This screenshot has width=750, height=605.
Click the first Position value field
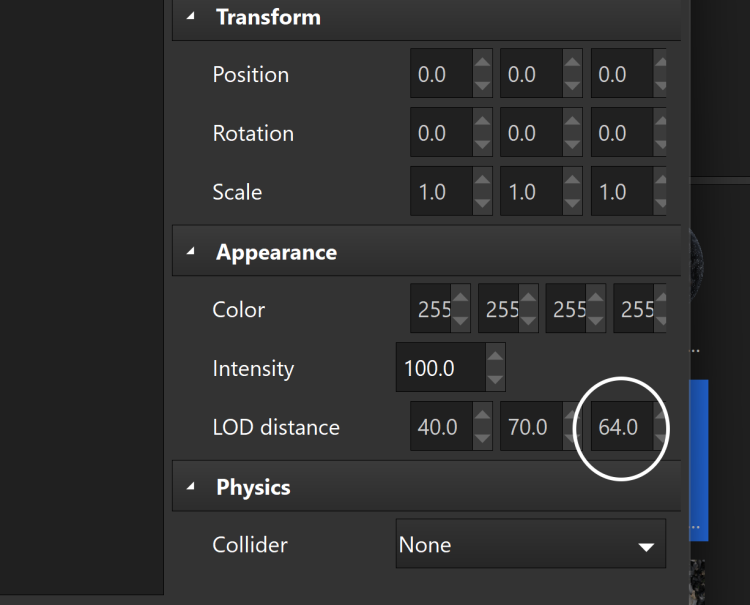click(x=440, y=75)
